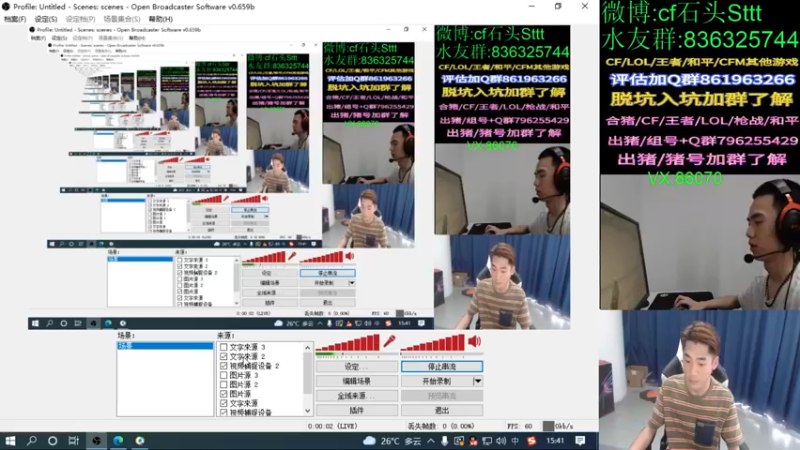Launch Microsoft Edge from the taskbar
This screenshot has width=800, height=450.
(x=118, y=440)
